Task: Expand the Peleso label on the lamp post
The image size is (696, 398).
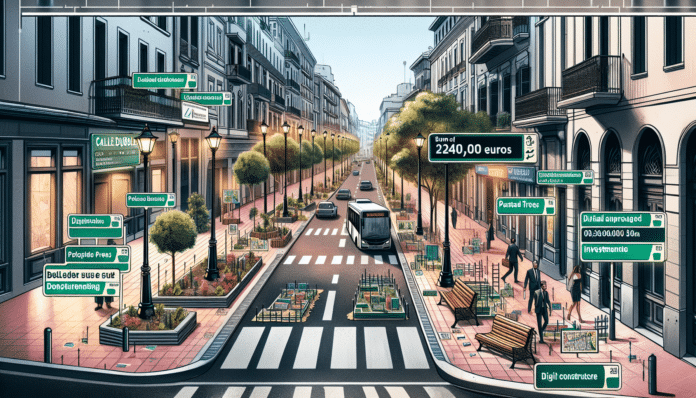Action: tap(150, 200)
